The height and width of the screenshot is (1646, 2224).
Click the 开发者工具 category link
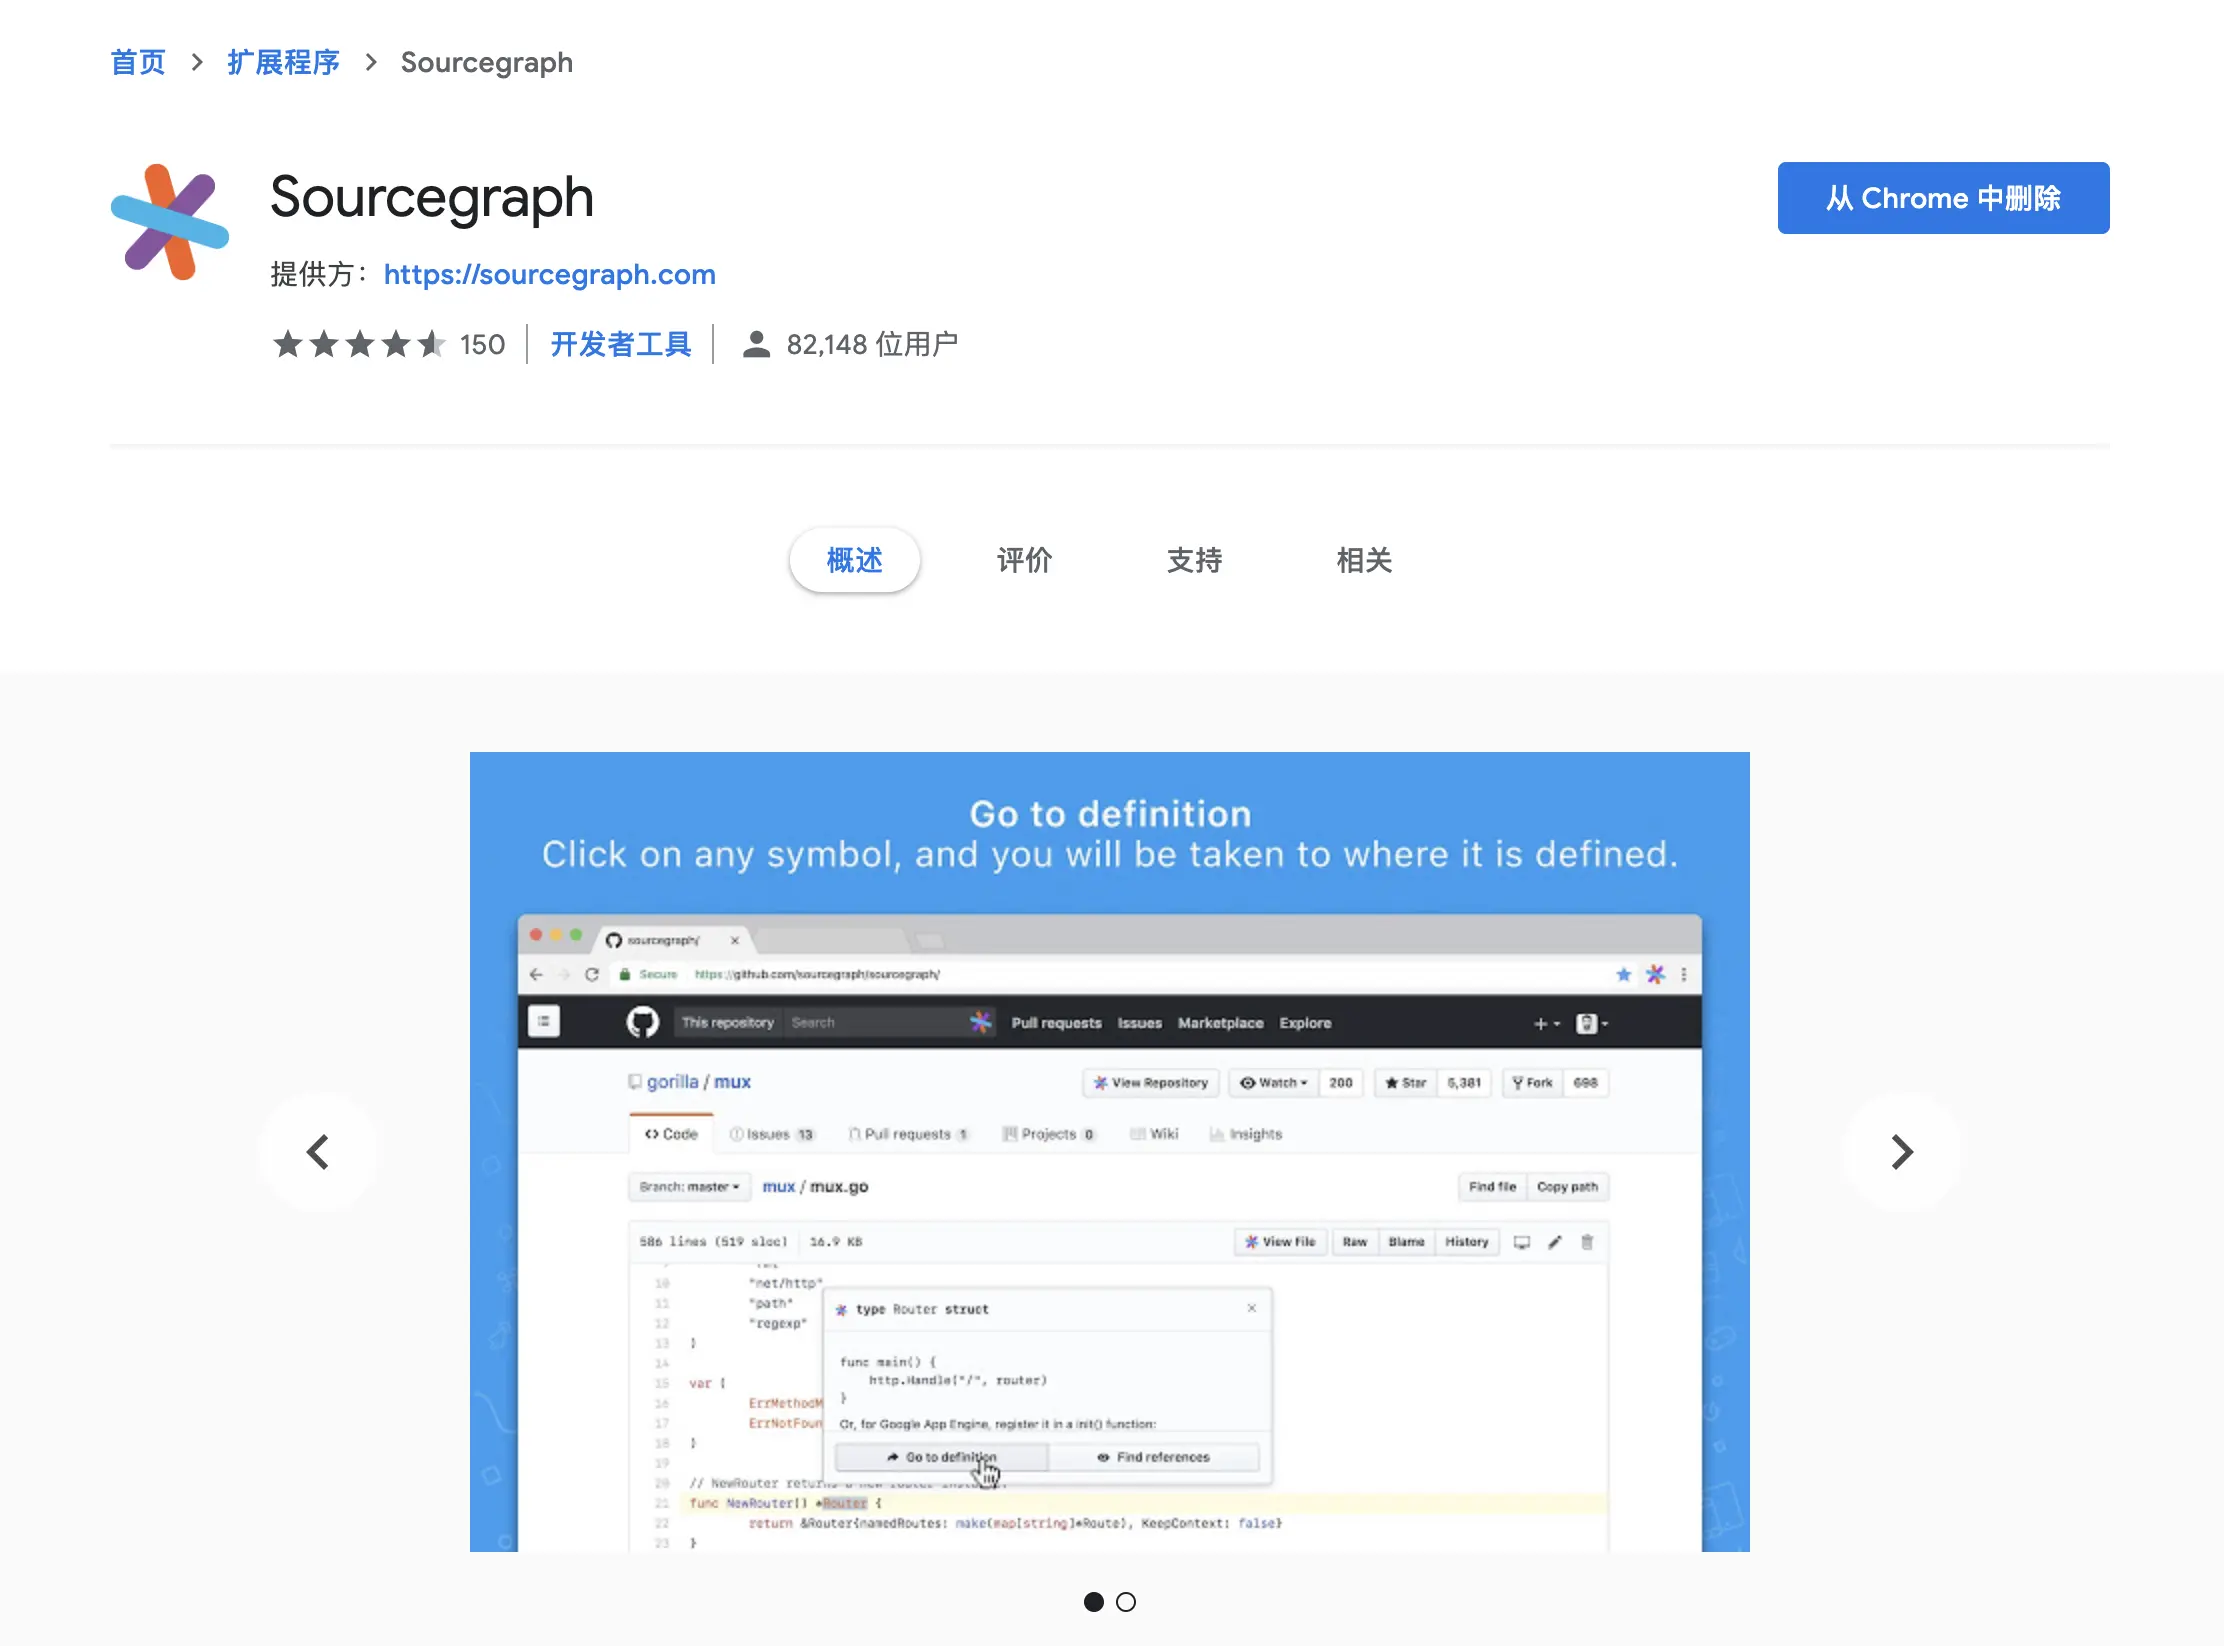click(620, 344)
